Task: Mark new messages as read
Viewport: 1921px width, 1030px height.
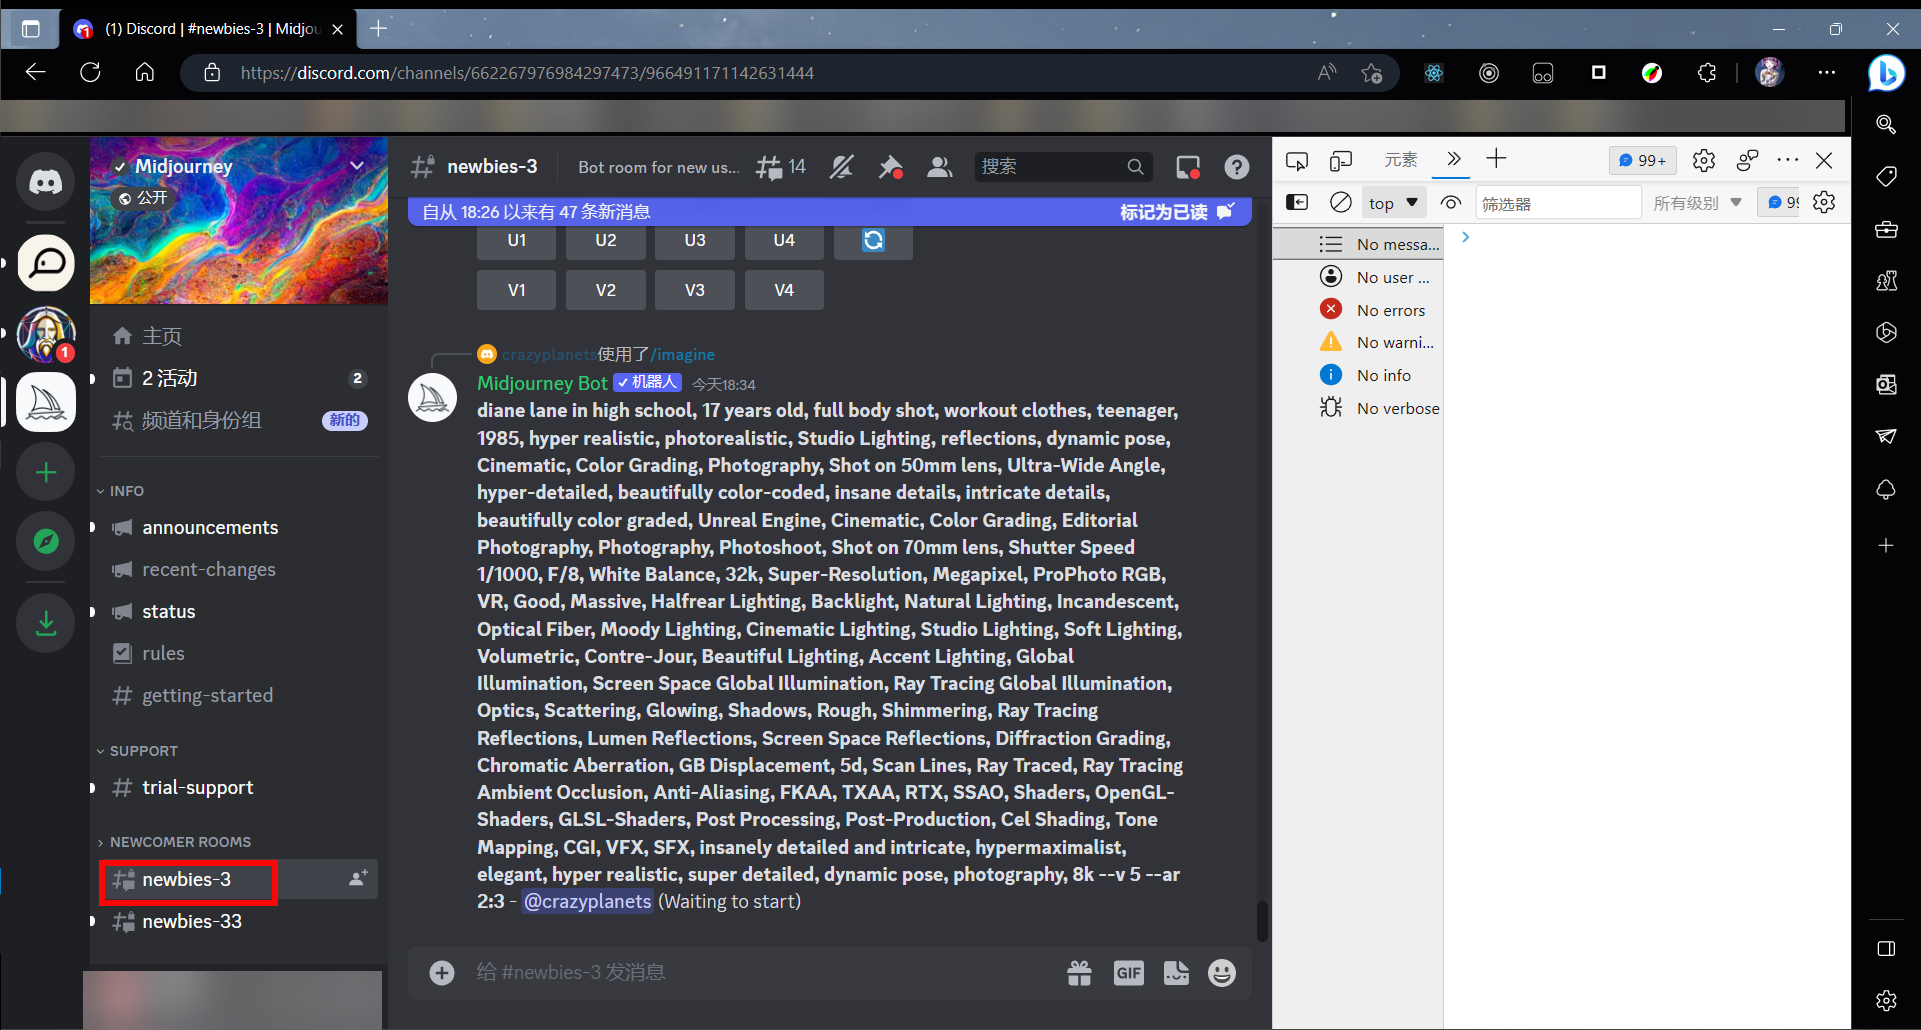Action: pos(1177,212)
